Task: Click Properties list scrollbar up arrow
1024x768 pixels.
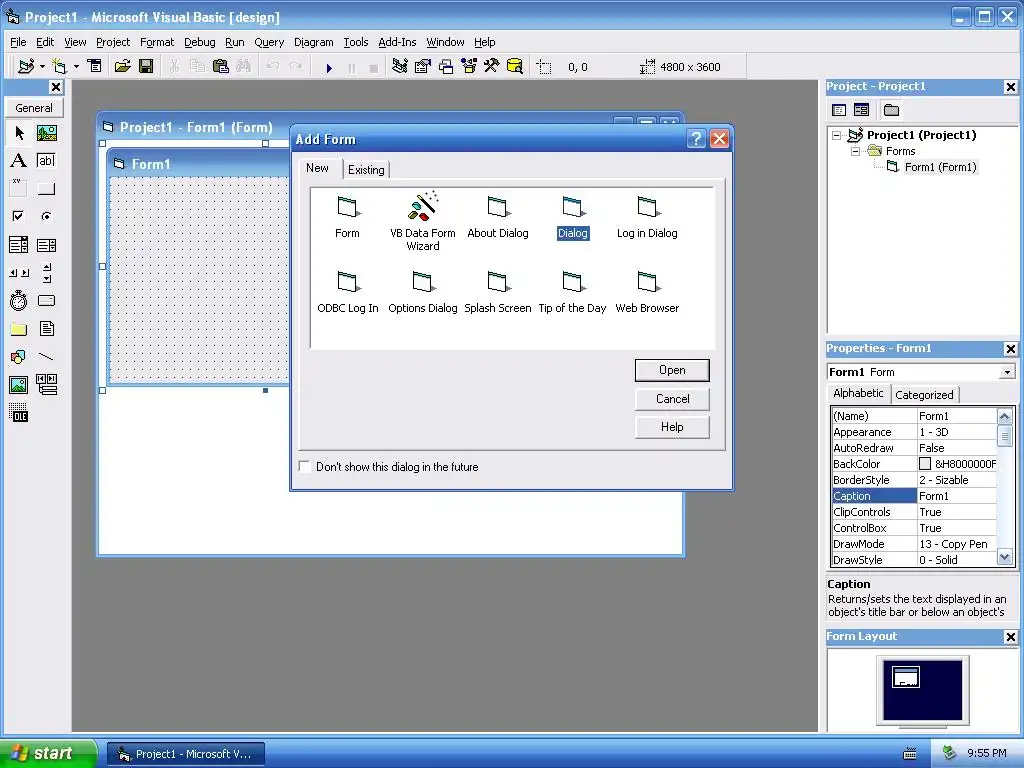Action: [x=1004, y=416]
